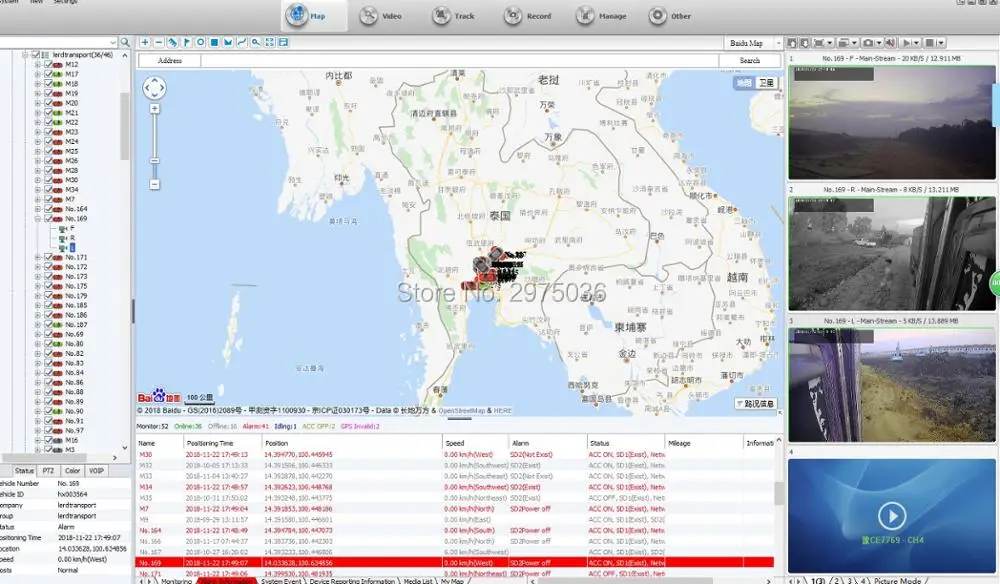The height and width of the screenshot is (584, 1000).
Task: Open the Record module
Action: [527, 16]
